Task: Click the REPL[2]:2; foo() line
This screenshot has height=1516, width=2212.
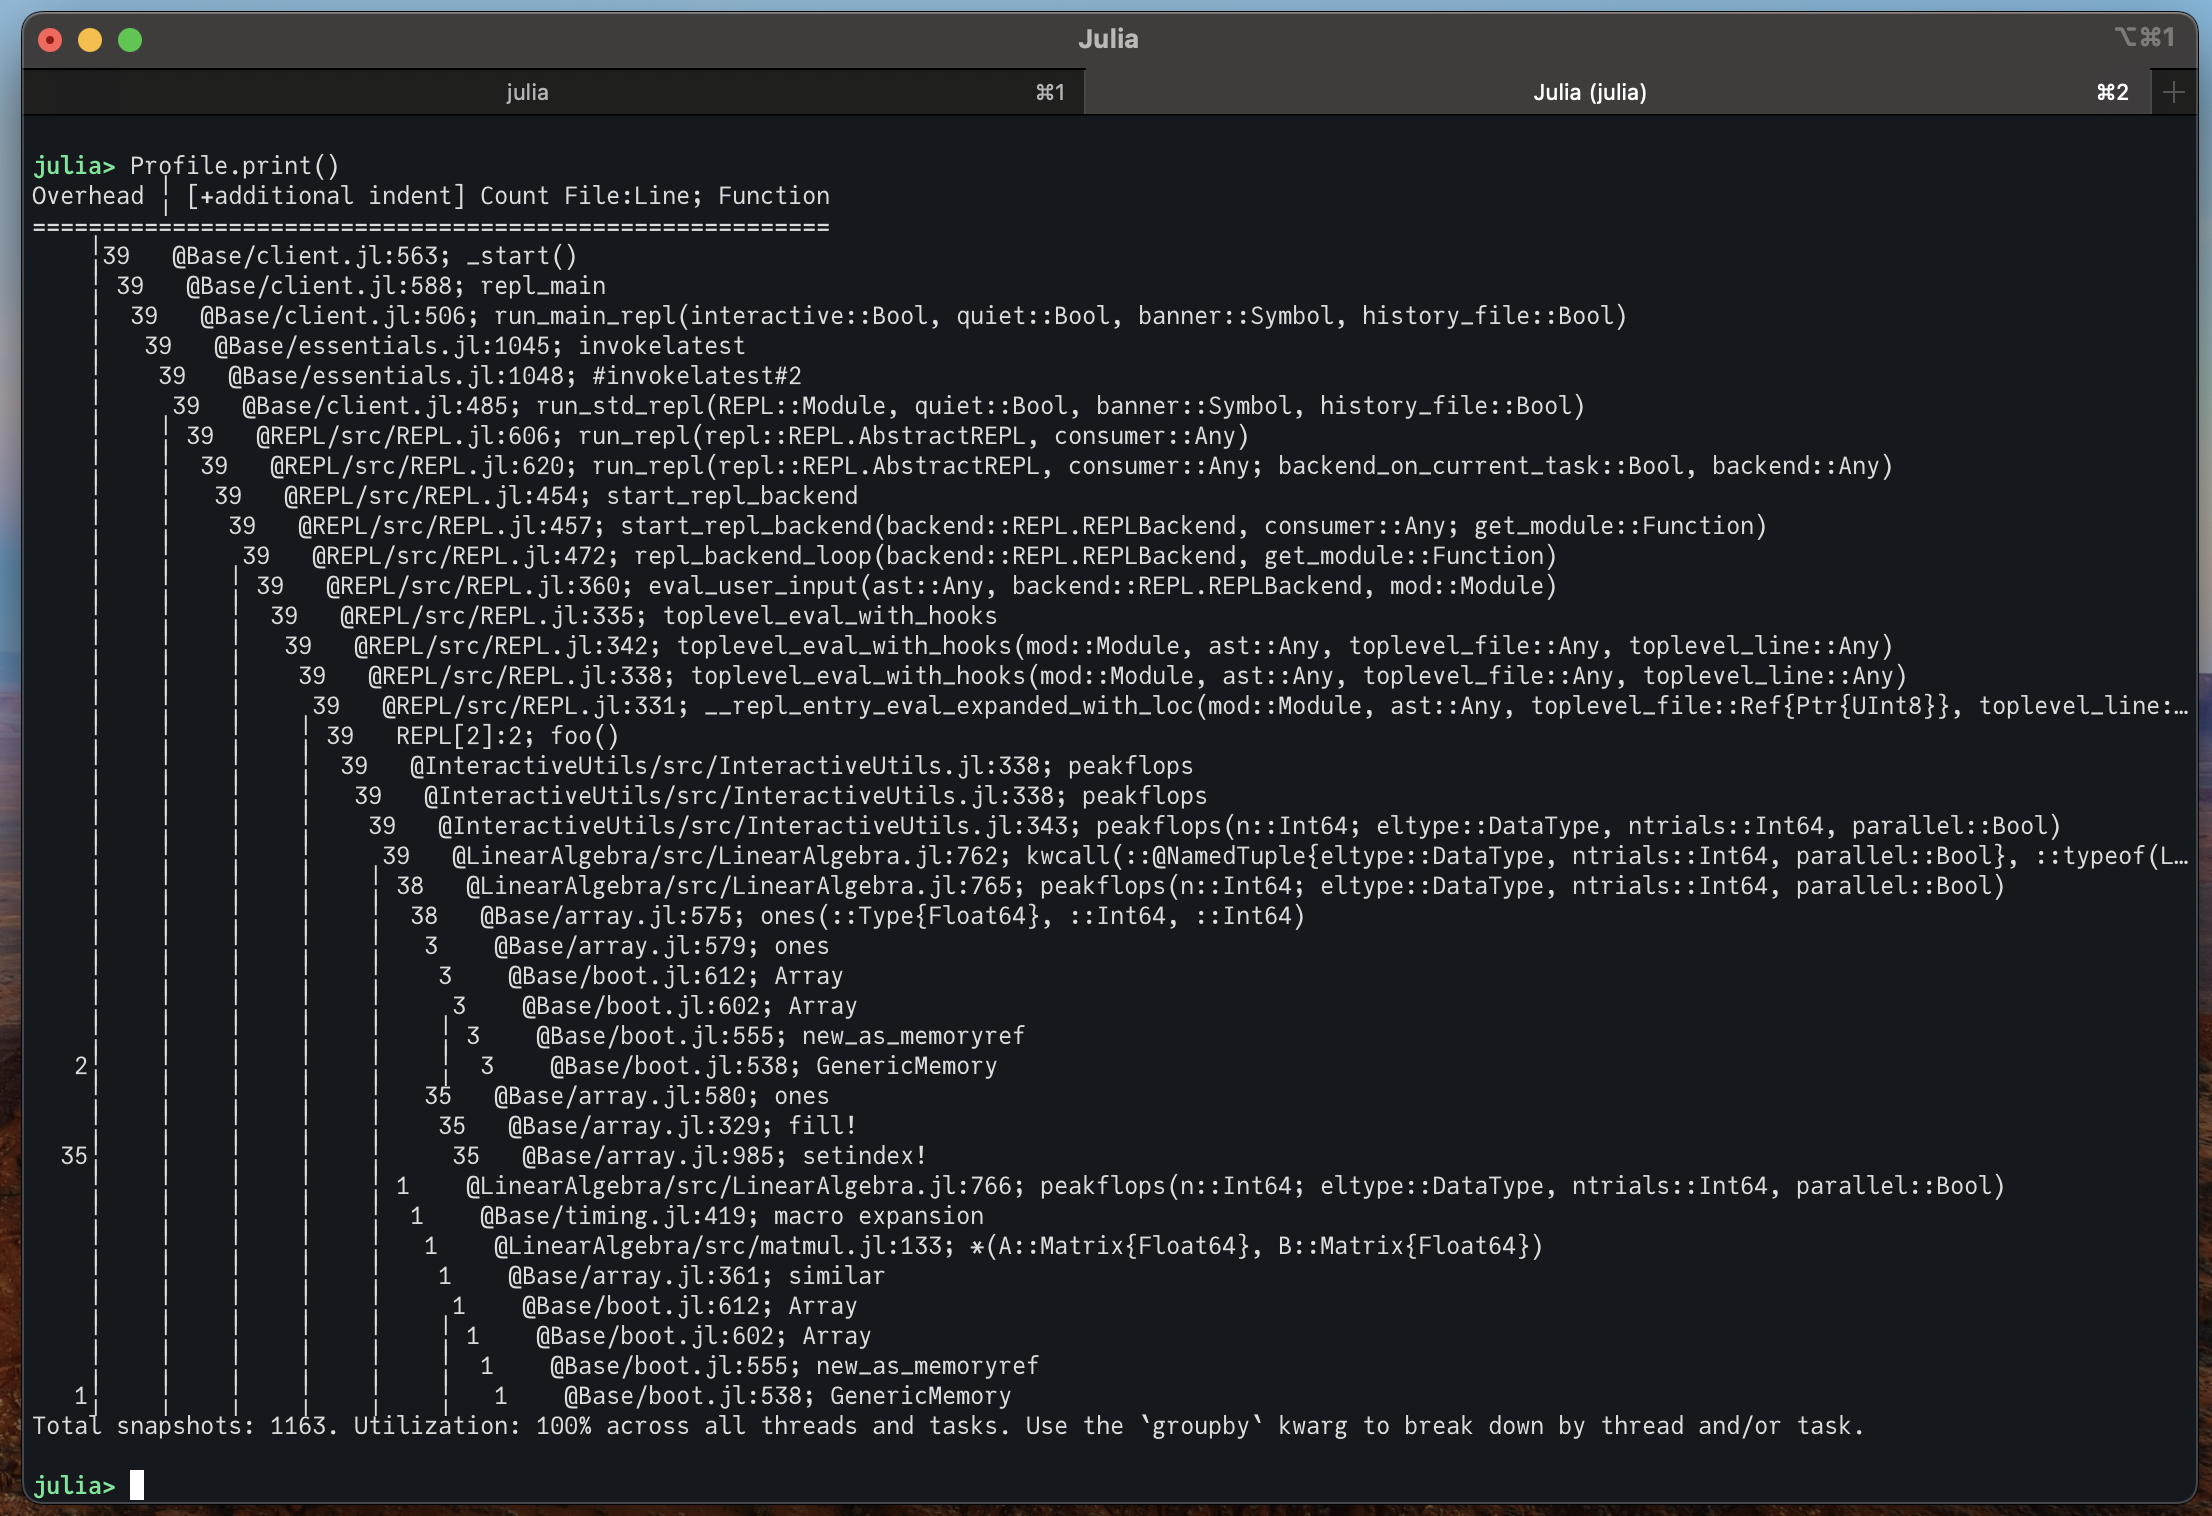Action: pyautogui.click(x=473, y=736)
